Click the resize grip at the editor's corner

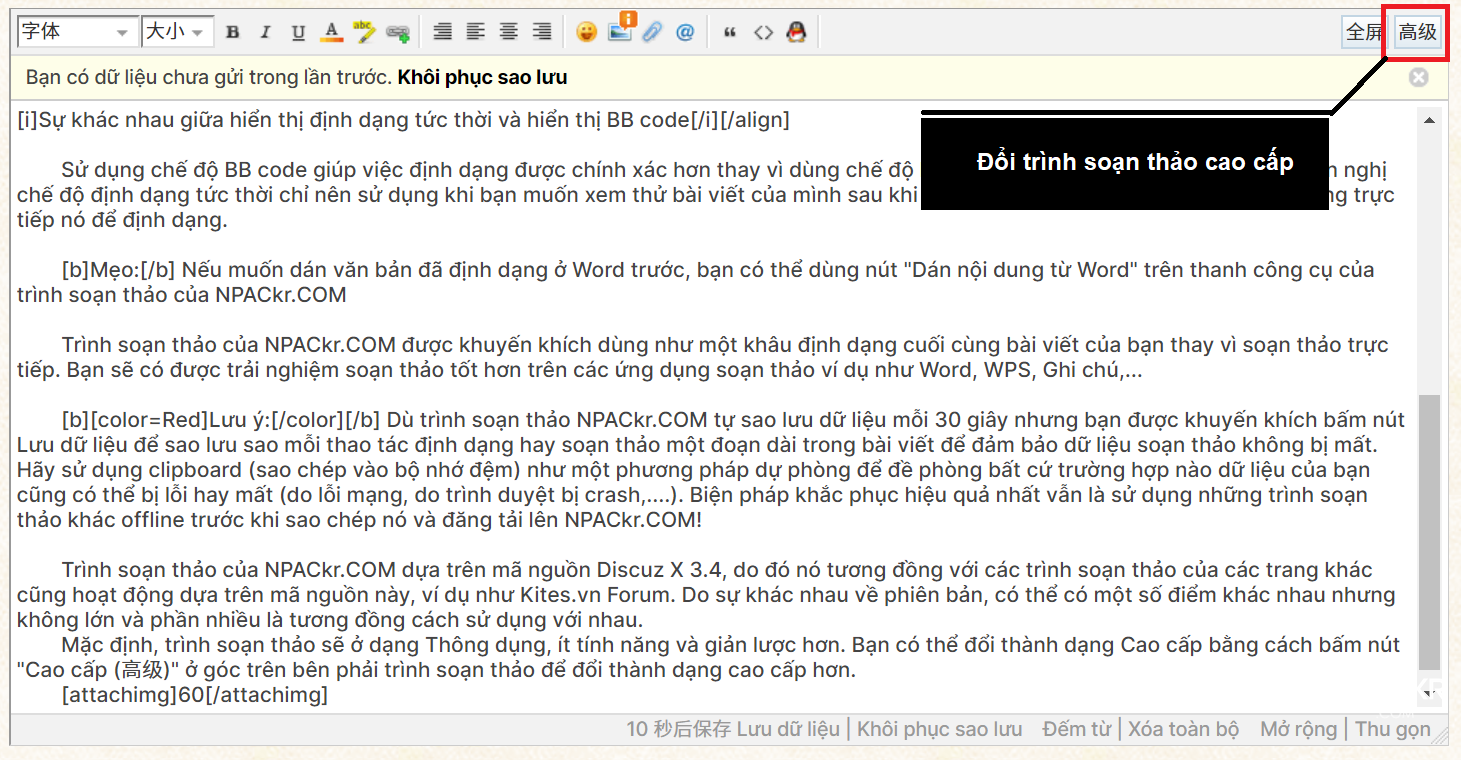1440,736
